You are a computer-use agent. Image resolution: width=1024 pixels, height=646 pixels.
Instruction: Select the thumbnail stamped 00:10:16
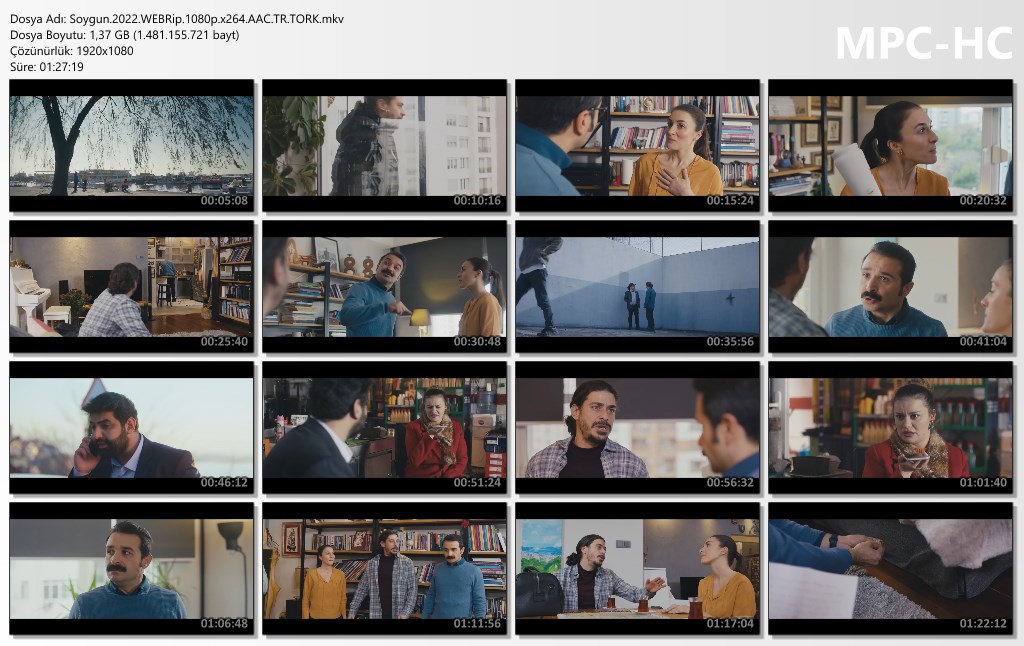tap(385, 145)
